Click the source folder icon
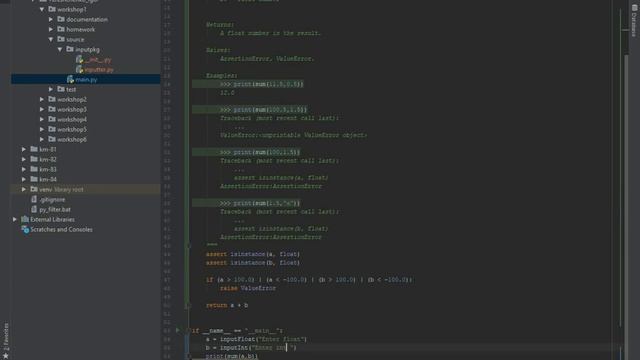 pos(61,39)
